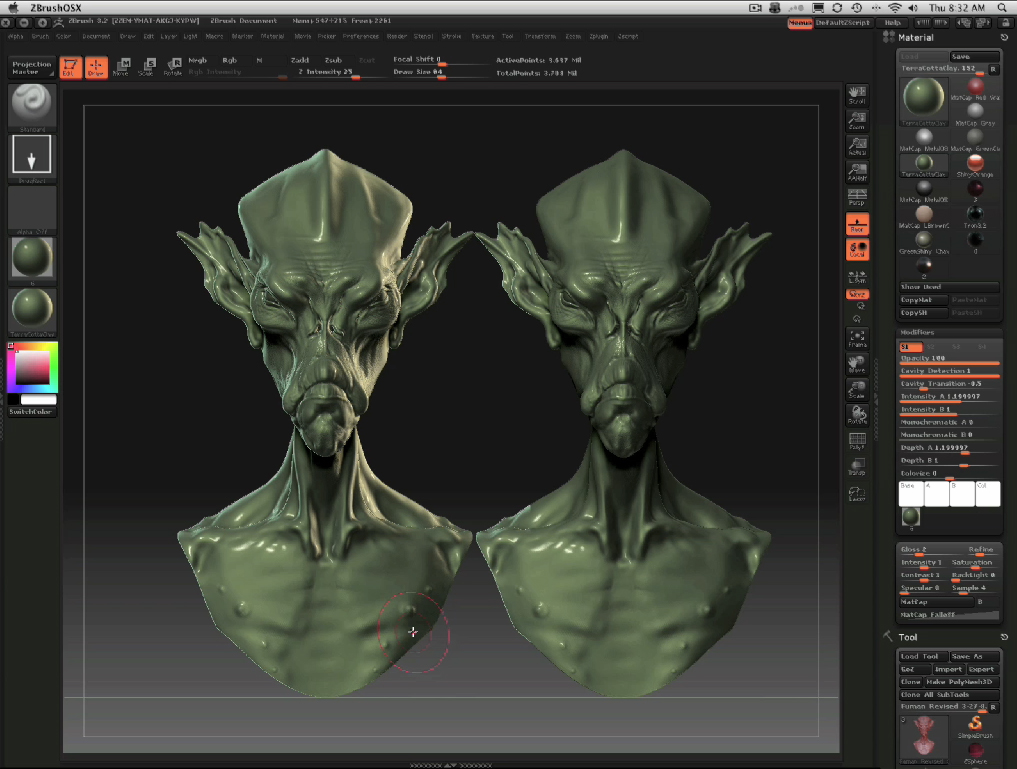This screenshot has height=769, width=1017.
Task: Open the Document menu
Action: 96,36
